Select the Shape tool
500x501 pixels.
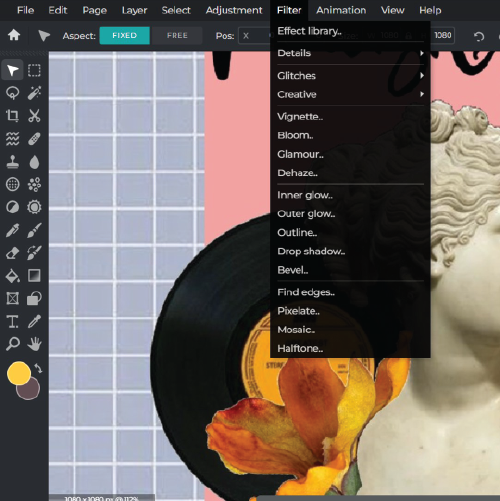coord(34,298)
